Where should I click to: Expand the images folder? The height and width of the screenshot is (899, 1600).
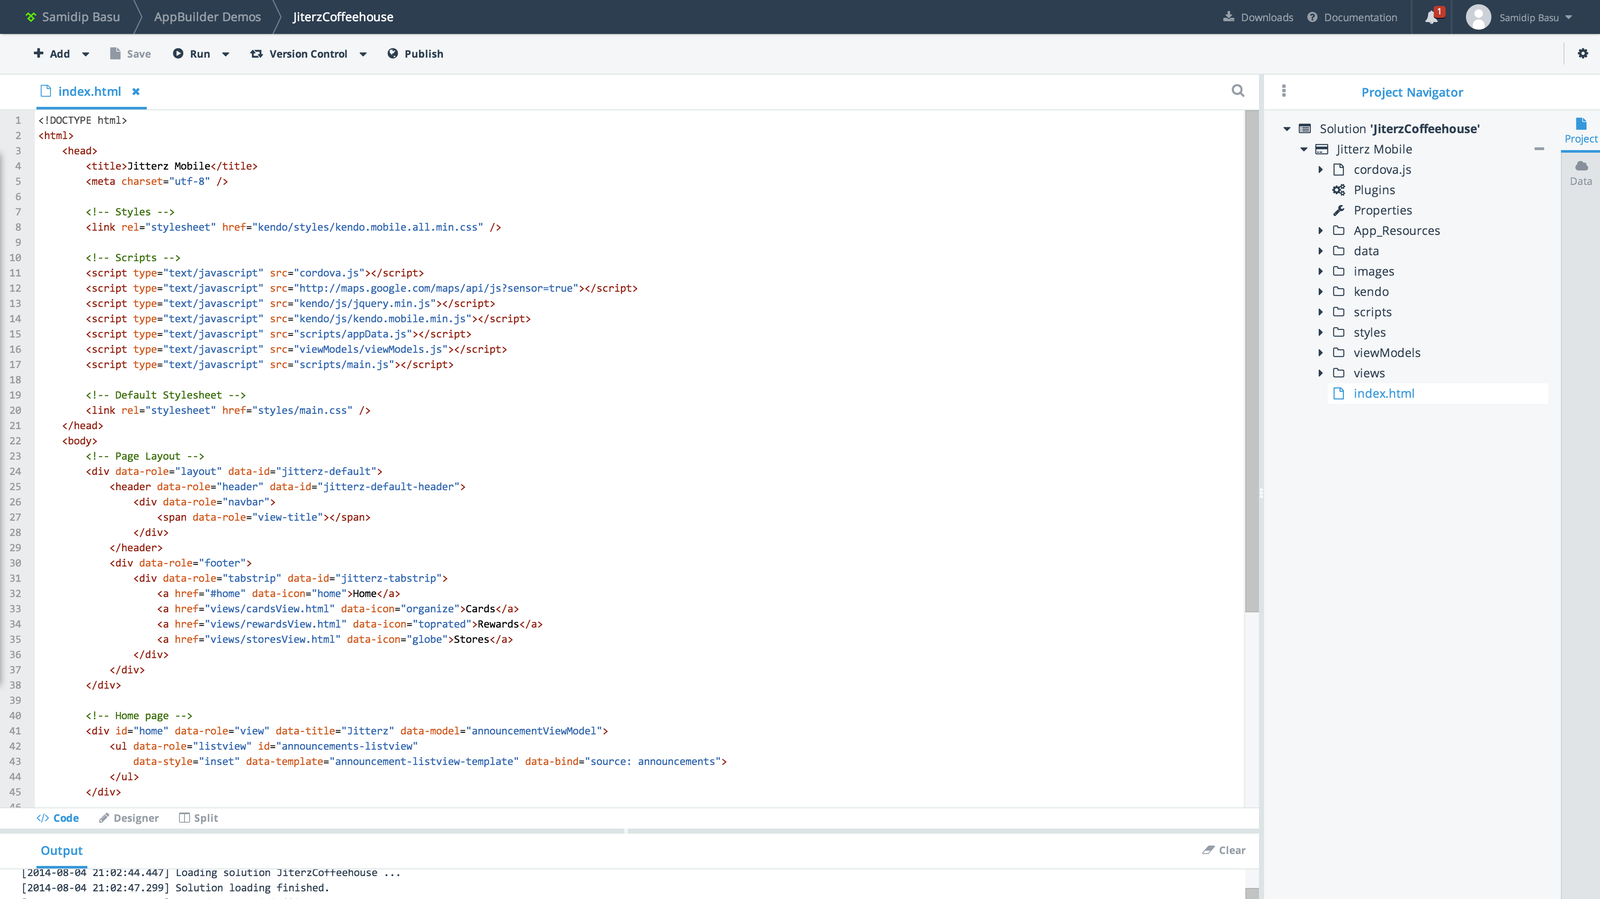click(1320, 271)
